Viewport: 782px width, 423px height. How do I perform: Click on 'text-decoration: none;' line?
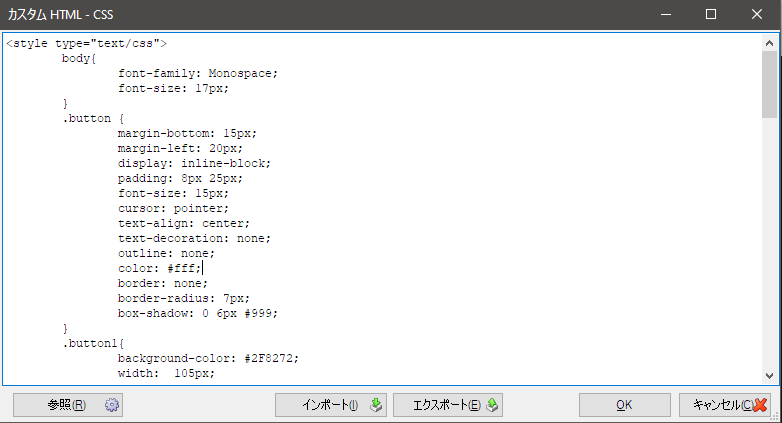pos(194,238)
